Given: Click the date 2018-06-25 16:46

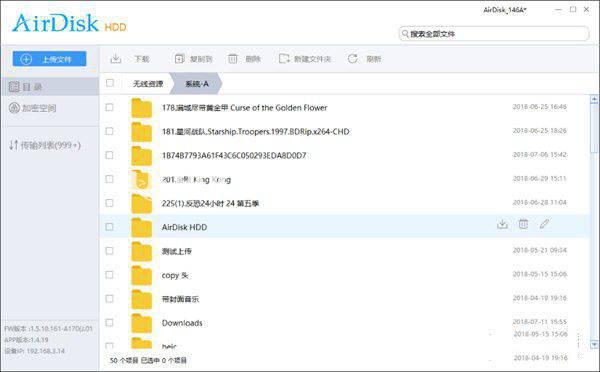Looking at the screenshot, I should tap(540, 107).
